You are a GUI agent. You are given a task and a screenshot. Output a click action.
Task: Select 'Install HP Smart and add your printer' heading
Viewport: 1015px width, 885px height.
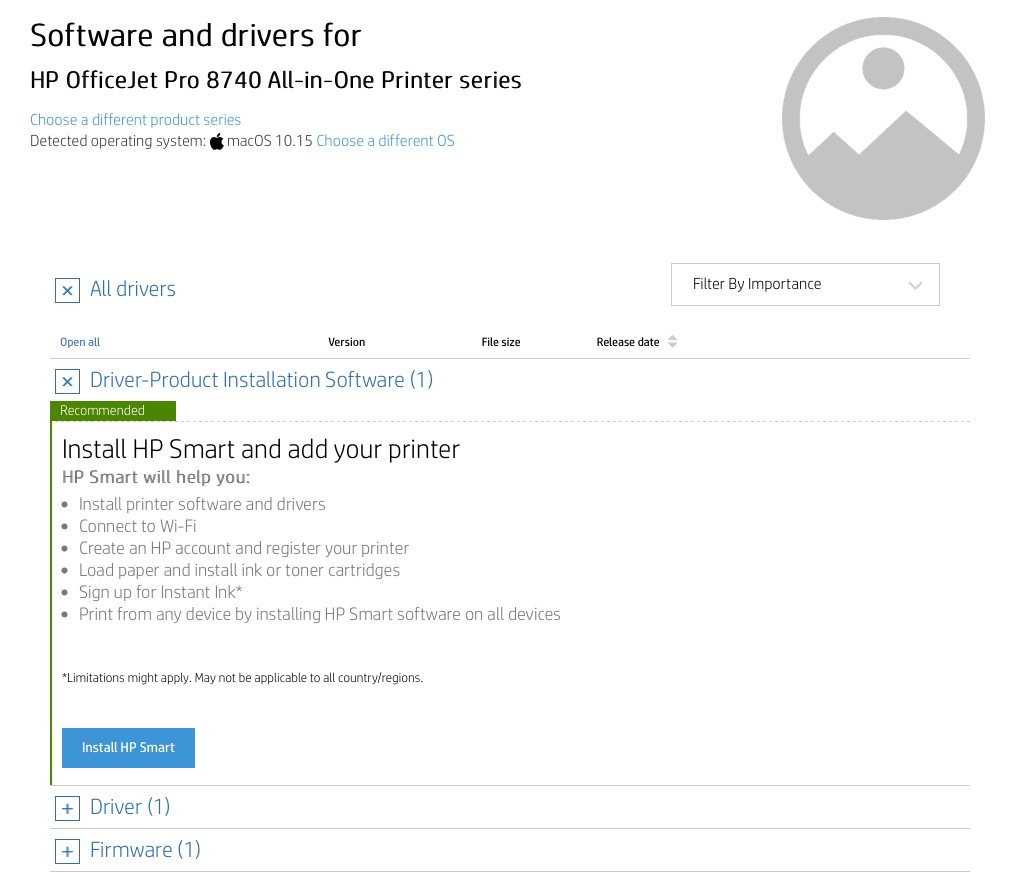[x=261, y=449]
